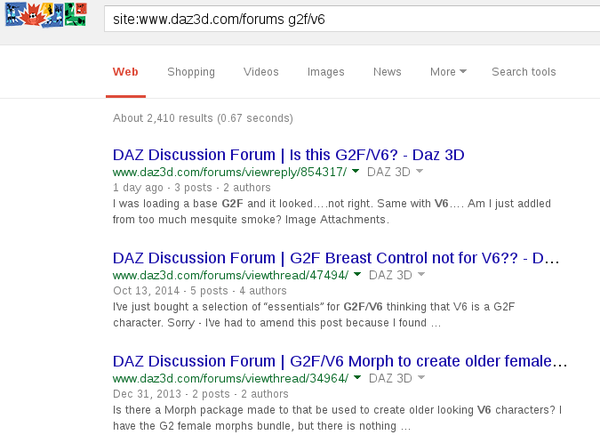Click the search query input field
The image size is (600, 435).
click(x=352, y=19)
